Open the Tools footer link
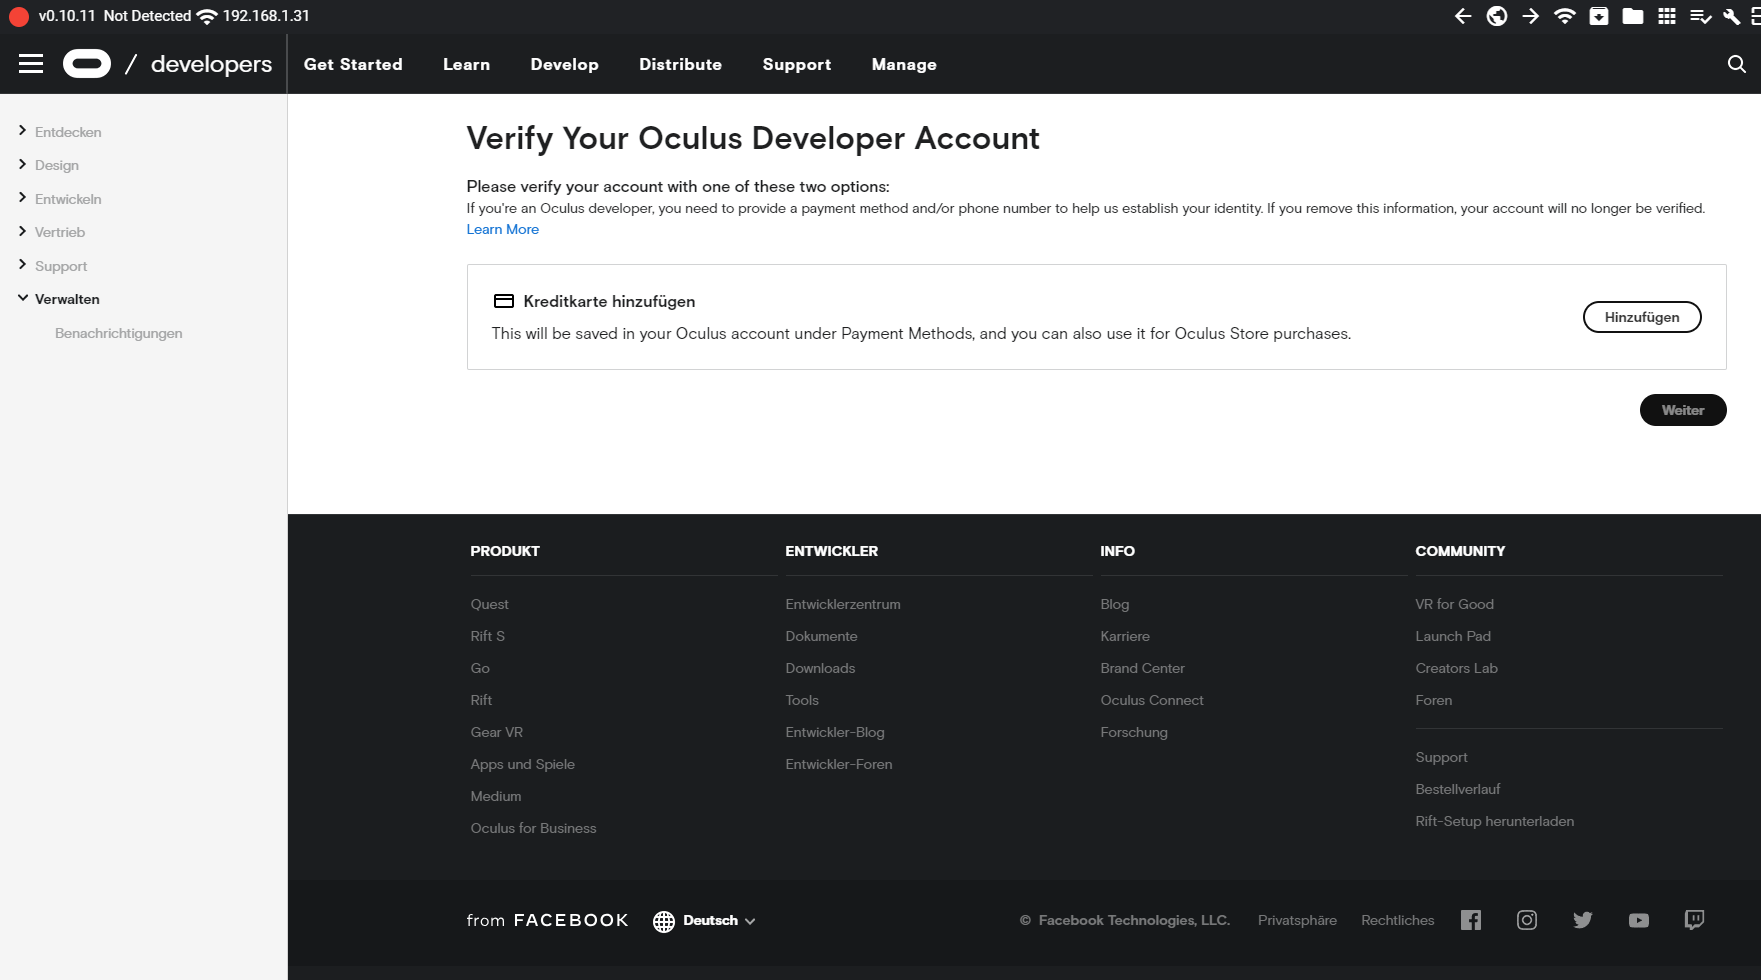Viewport: 1761px width, 980px height. pos(802,700)
